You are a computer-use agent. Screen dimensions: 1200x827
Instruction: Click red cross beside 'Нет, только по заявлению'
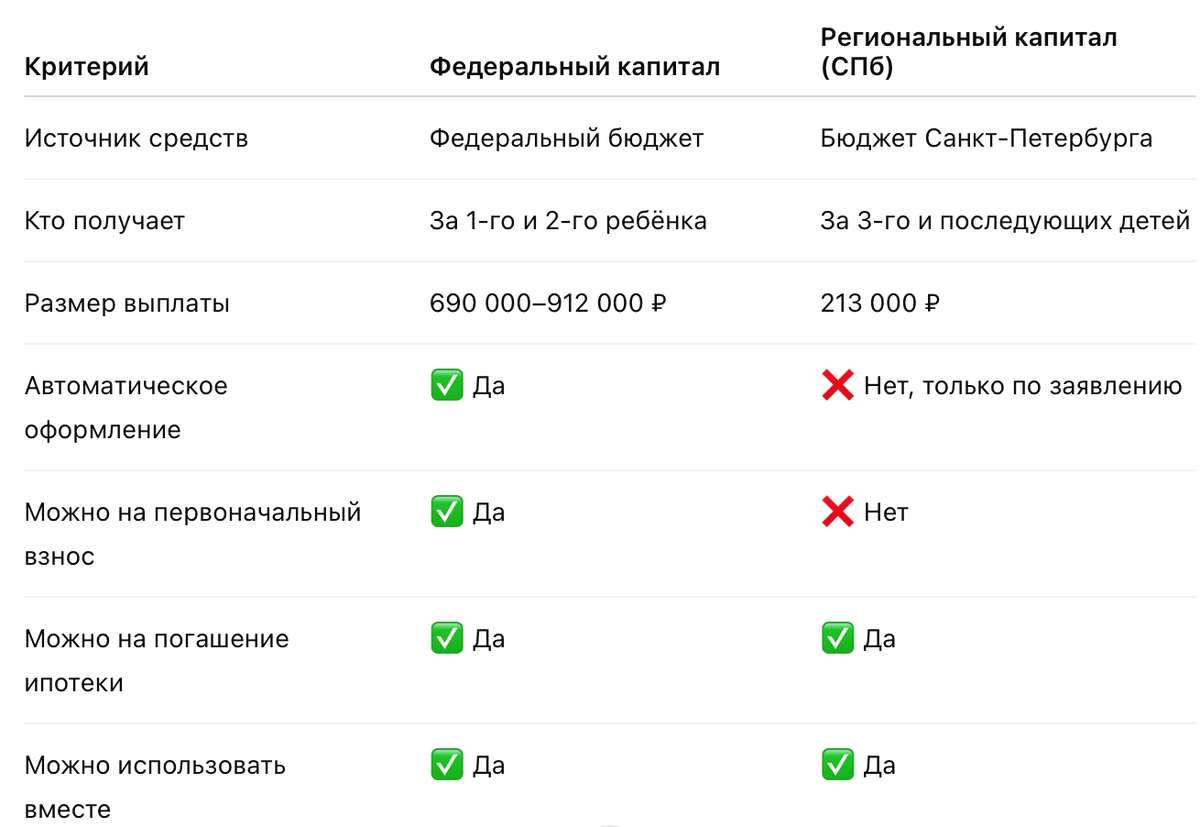837,386
